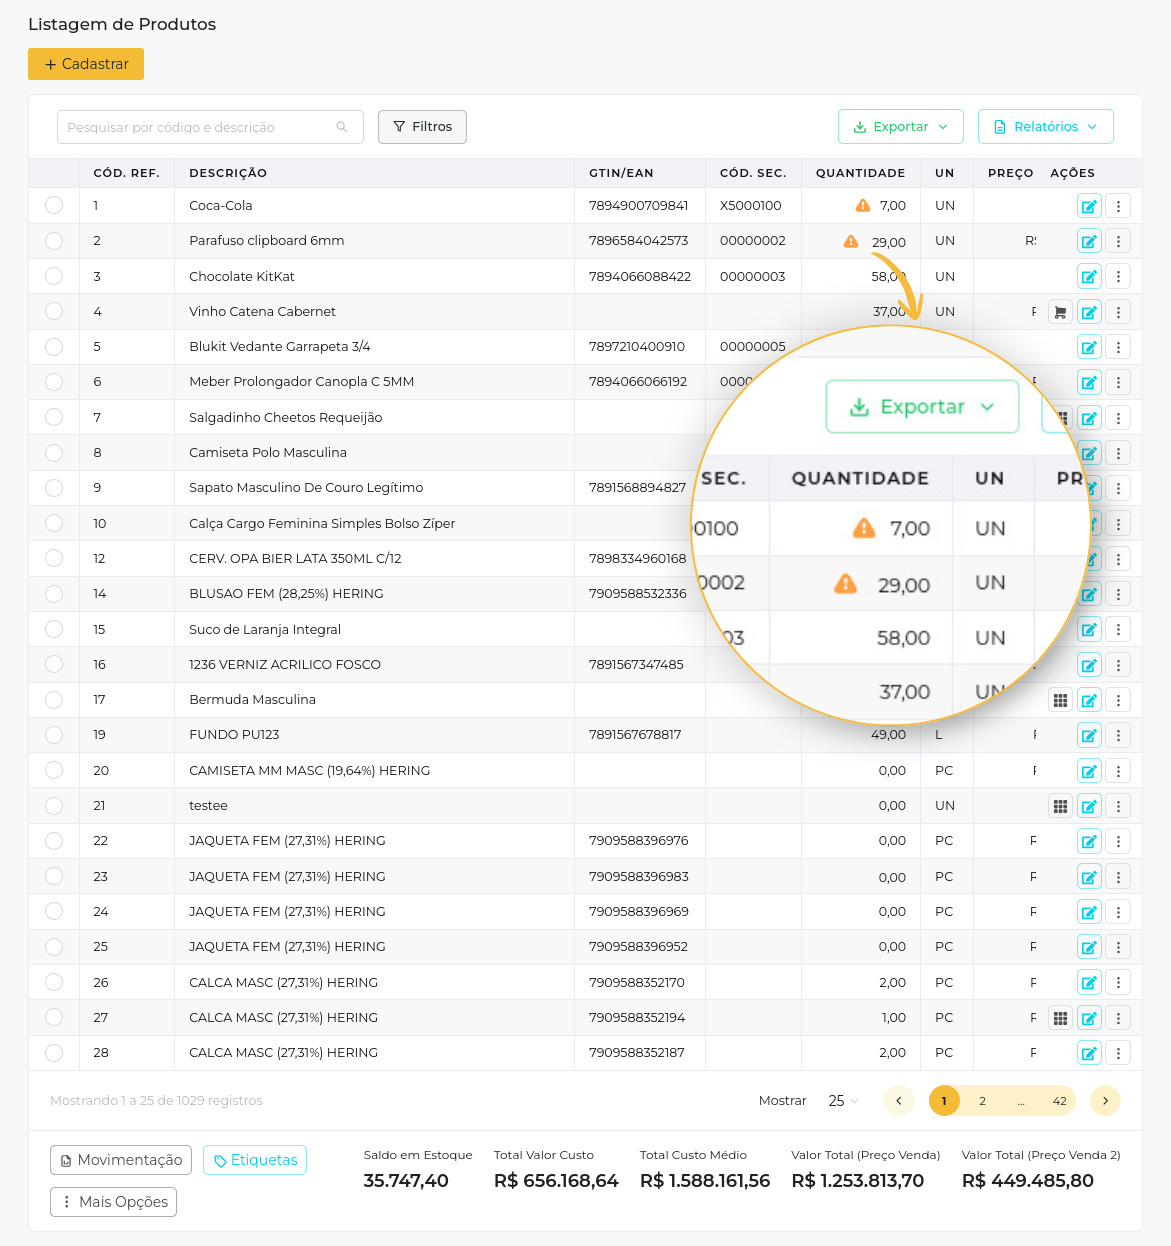This screenshot has width=1171, height=1246.
Task: Open grid icon on Bermuda Masculina row
Action: coord(1060,700)
